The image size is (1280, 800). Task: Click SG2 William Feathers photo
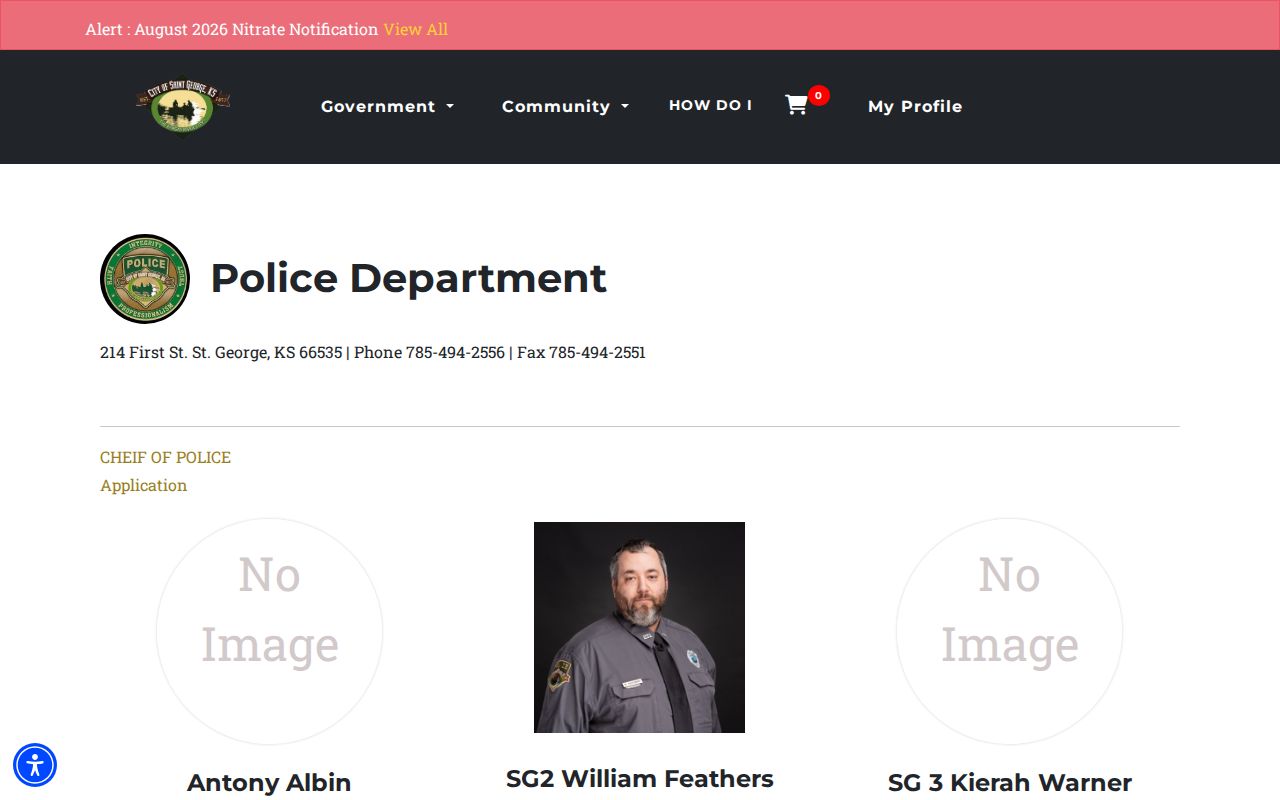(x=639, y=627)
